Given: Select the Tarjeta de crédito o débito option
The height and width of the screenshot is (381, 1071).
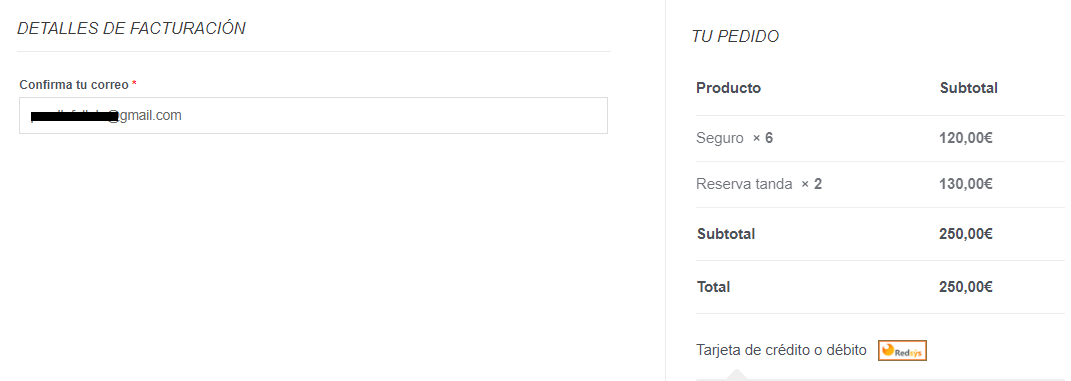Looking at the screenshot, I should tap(781, 350).
